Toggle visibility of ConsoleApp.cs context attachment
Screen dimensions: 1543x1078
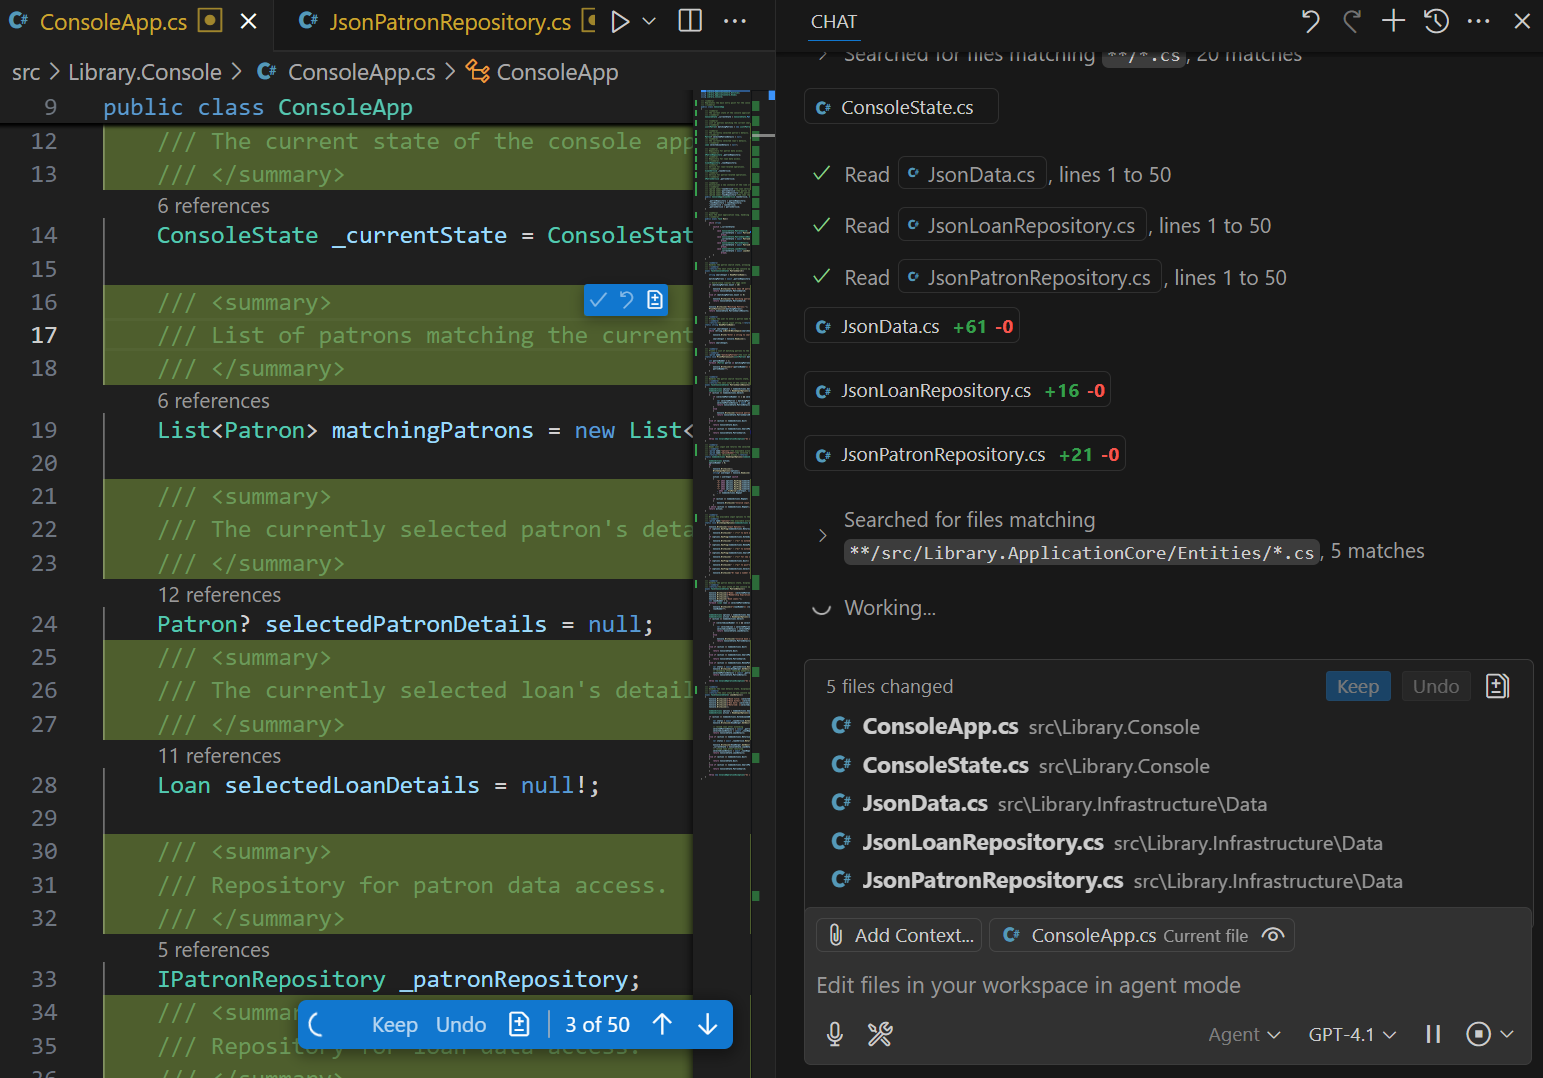(1272, 935)
